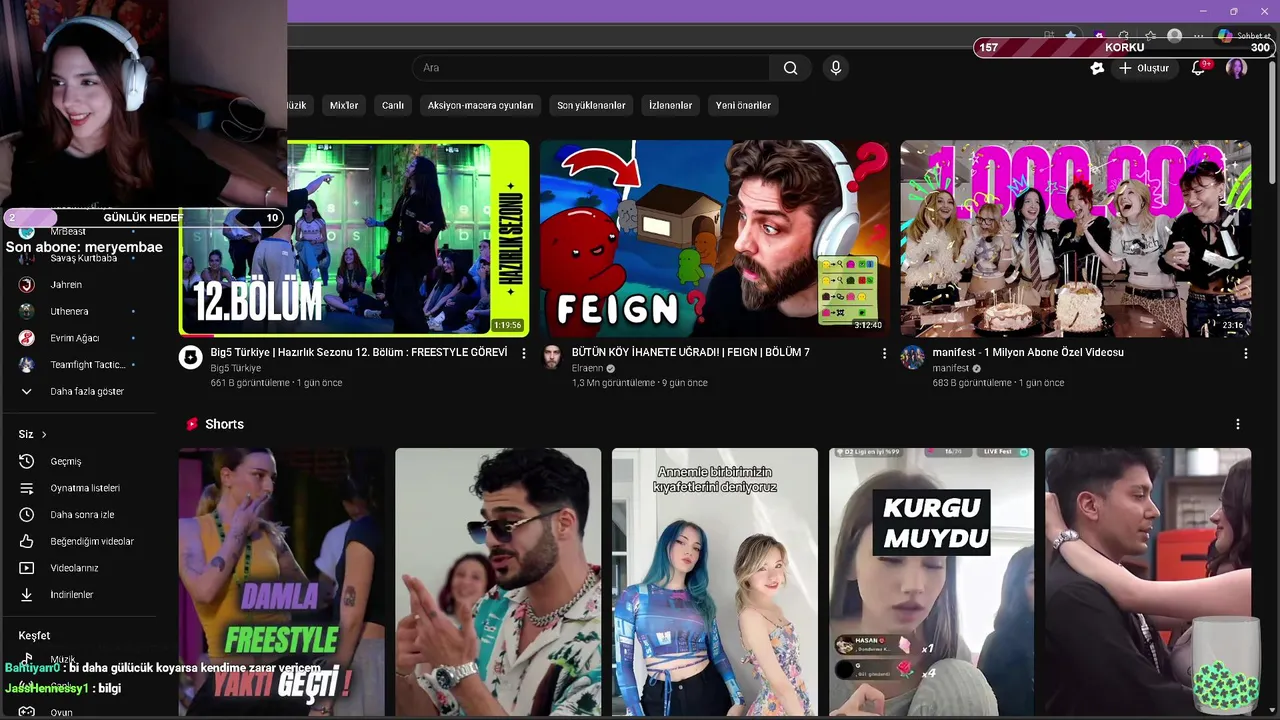
Task: Open manifest channel avatar
Action: tap(912, 358)
